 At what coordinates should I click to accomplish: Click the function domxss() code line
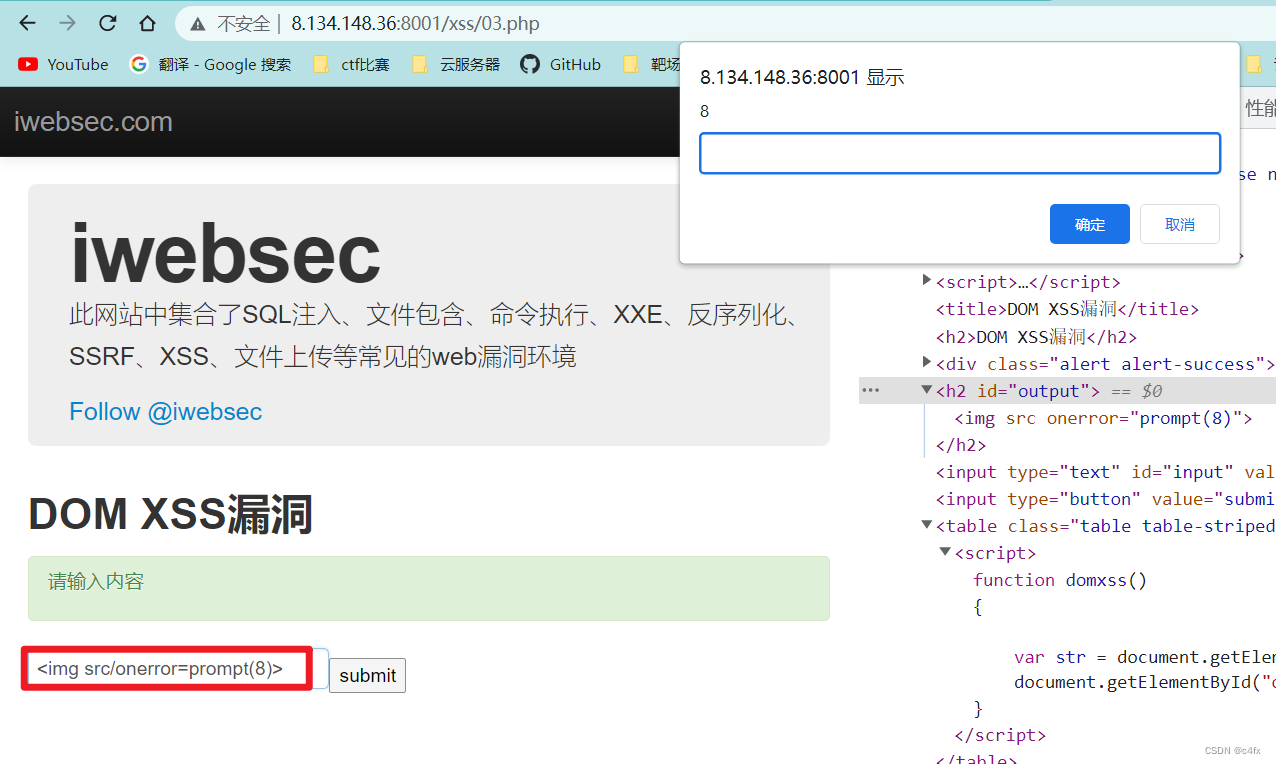point(1060,580)
